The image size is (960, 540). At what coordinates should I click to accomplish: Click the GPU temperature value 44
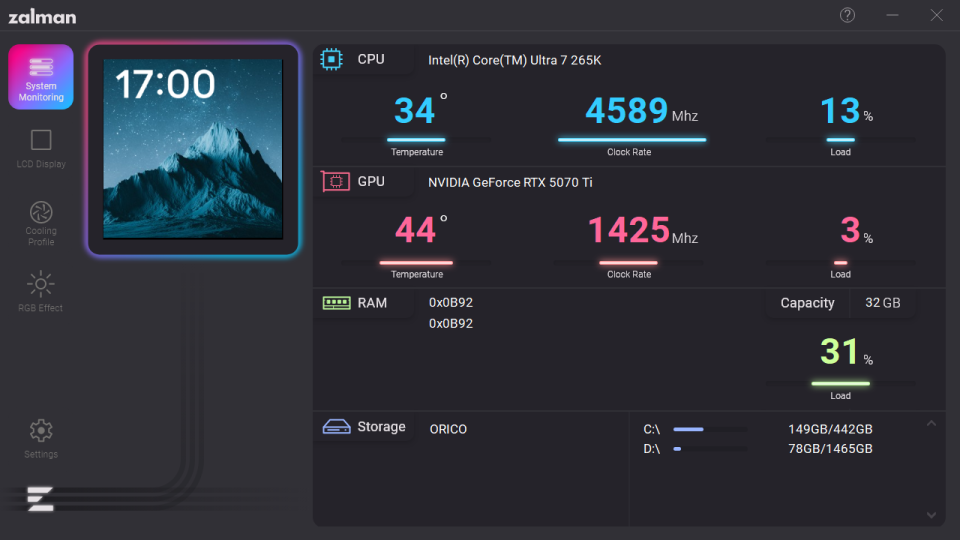pos(415,231)
